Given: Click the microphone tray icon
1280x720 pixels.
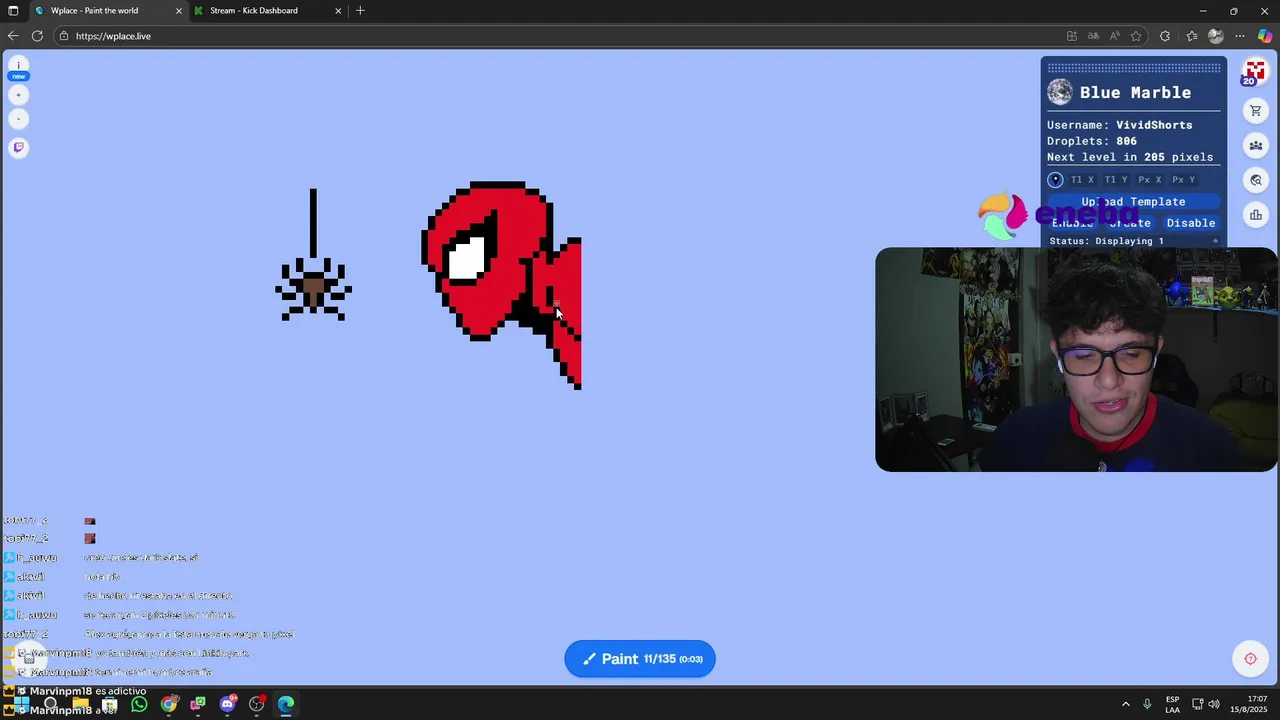Looking at the screenshot, I should pyautogui.click(x=1147, y=704).
